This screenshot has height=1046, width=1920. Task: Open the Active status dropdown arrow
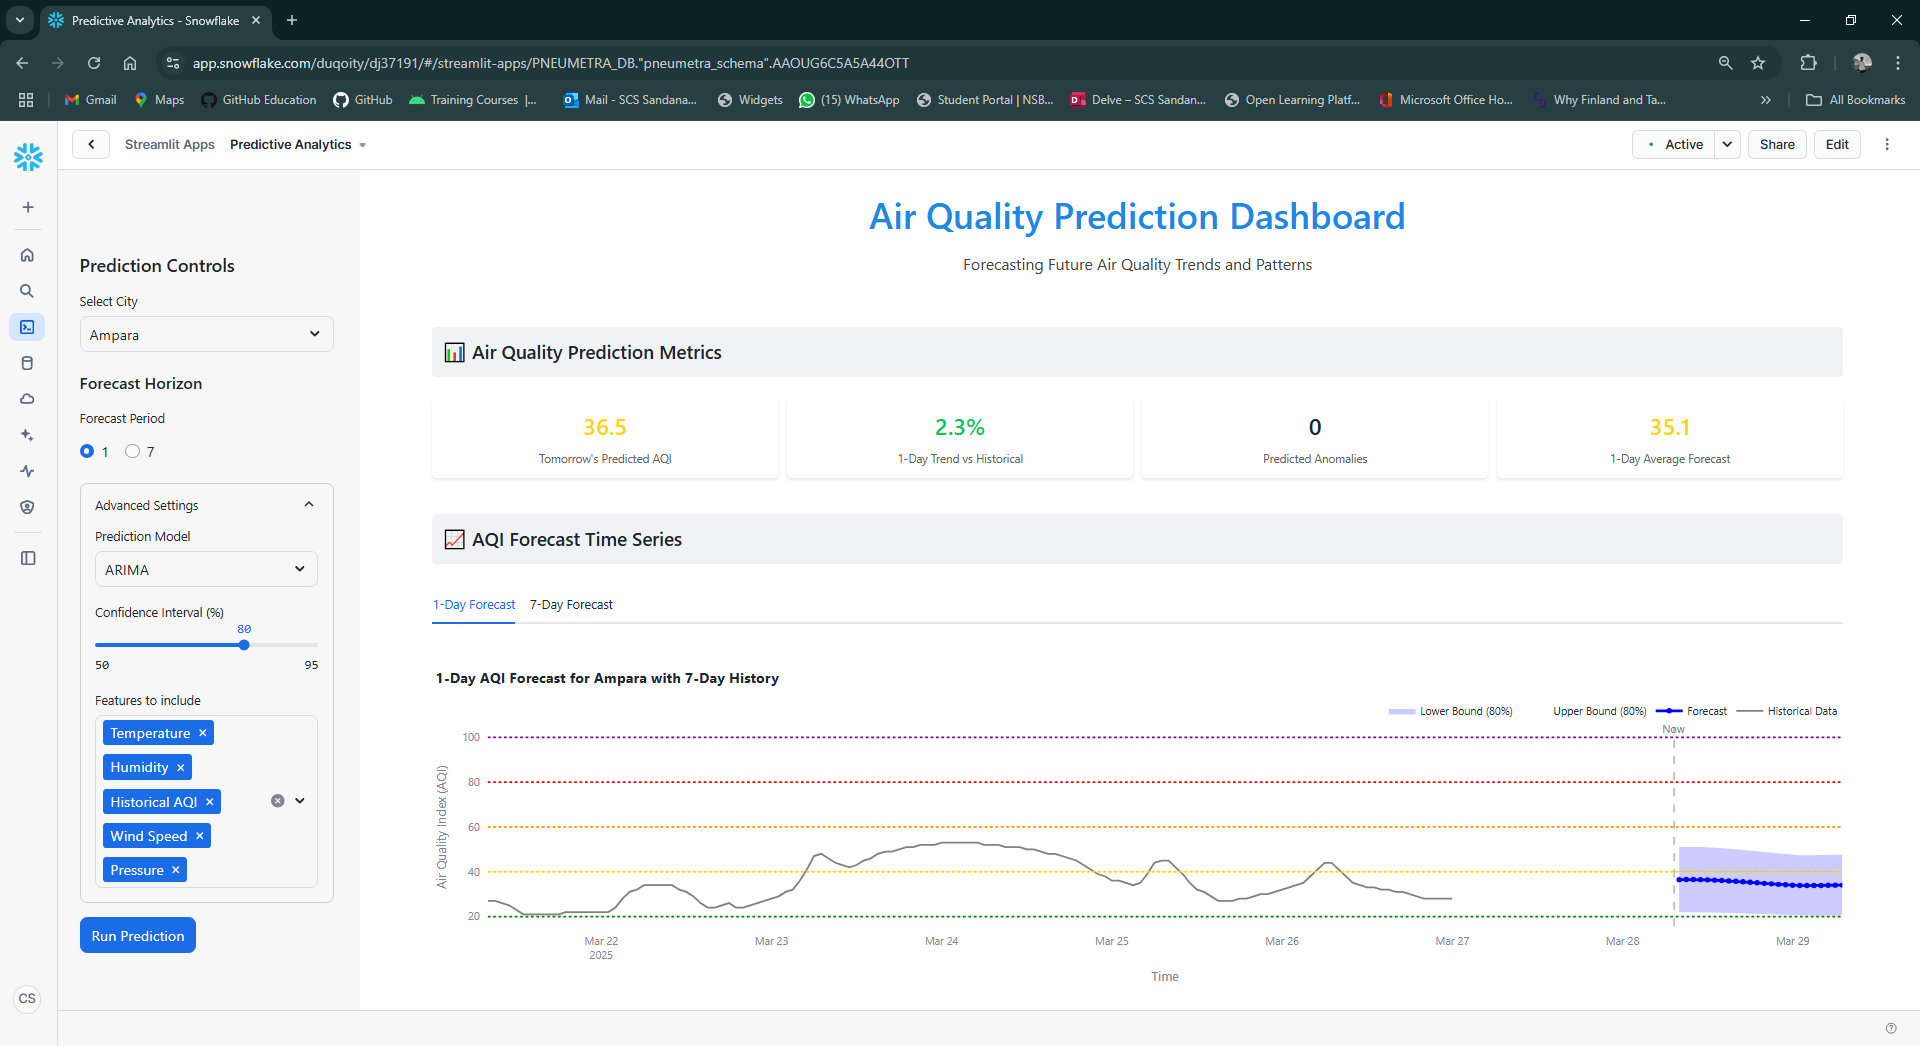[1727, 144]
